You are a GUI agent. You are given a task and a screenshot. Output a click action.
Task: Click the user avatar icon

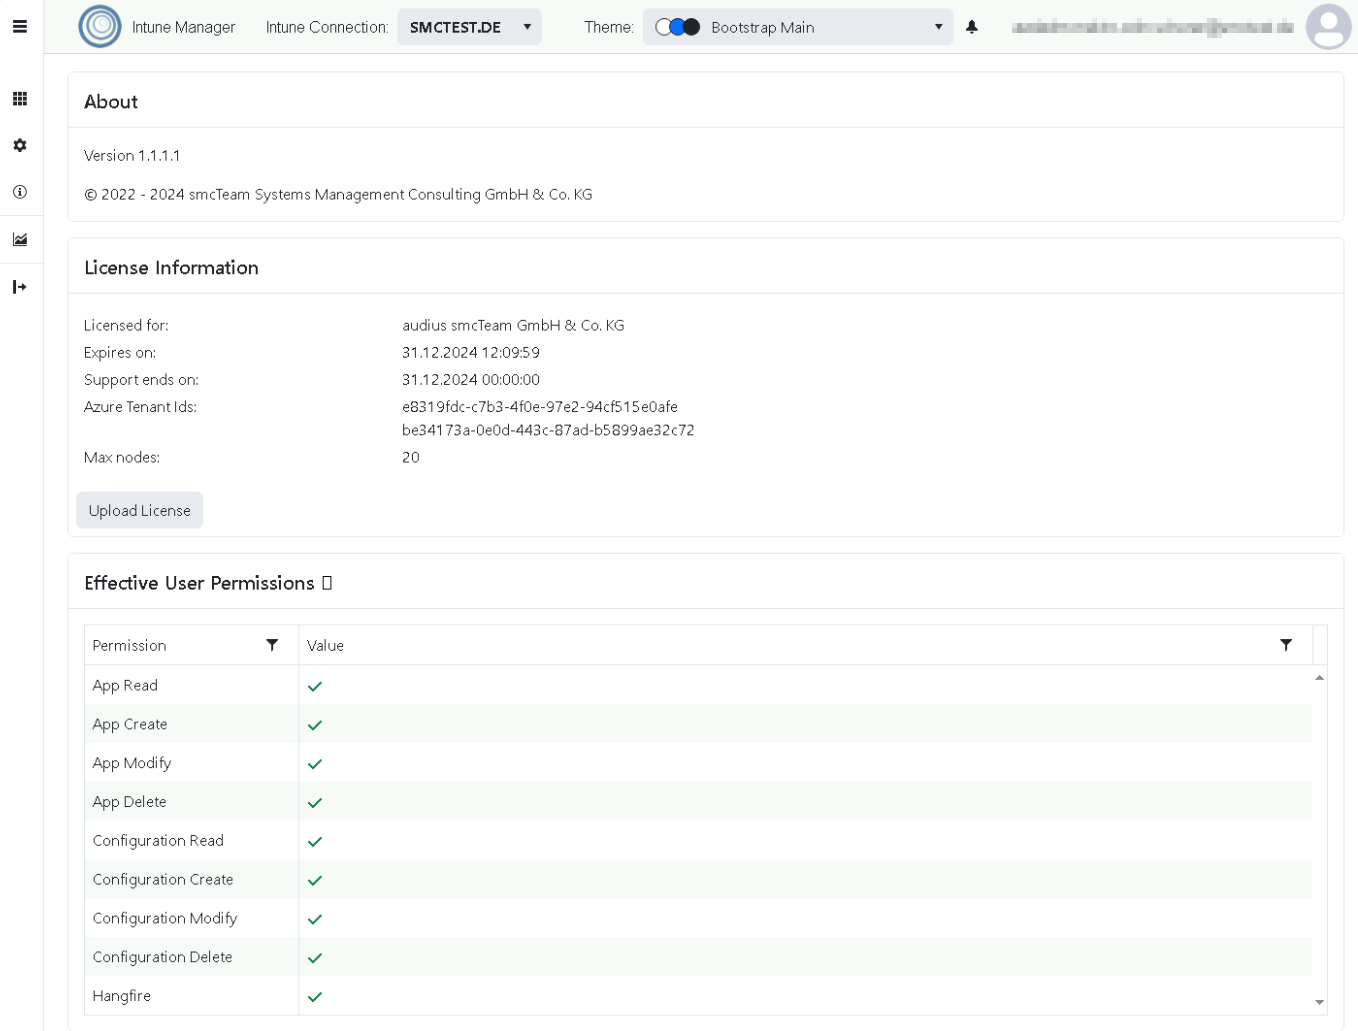pos(1328,27)
